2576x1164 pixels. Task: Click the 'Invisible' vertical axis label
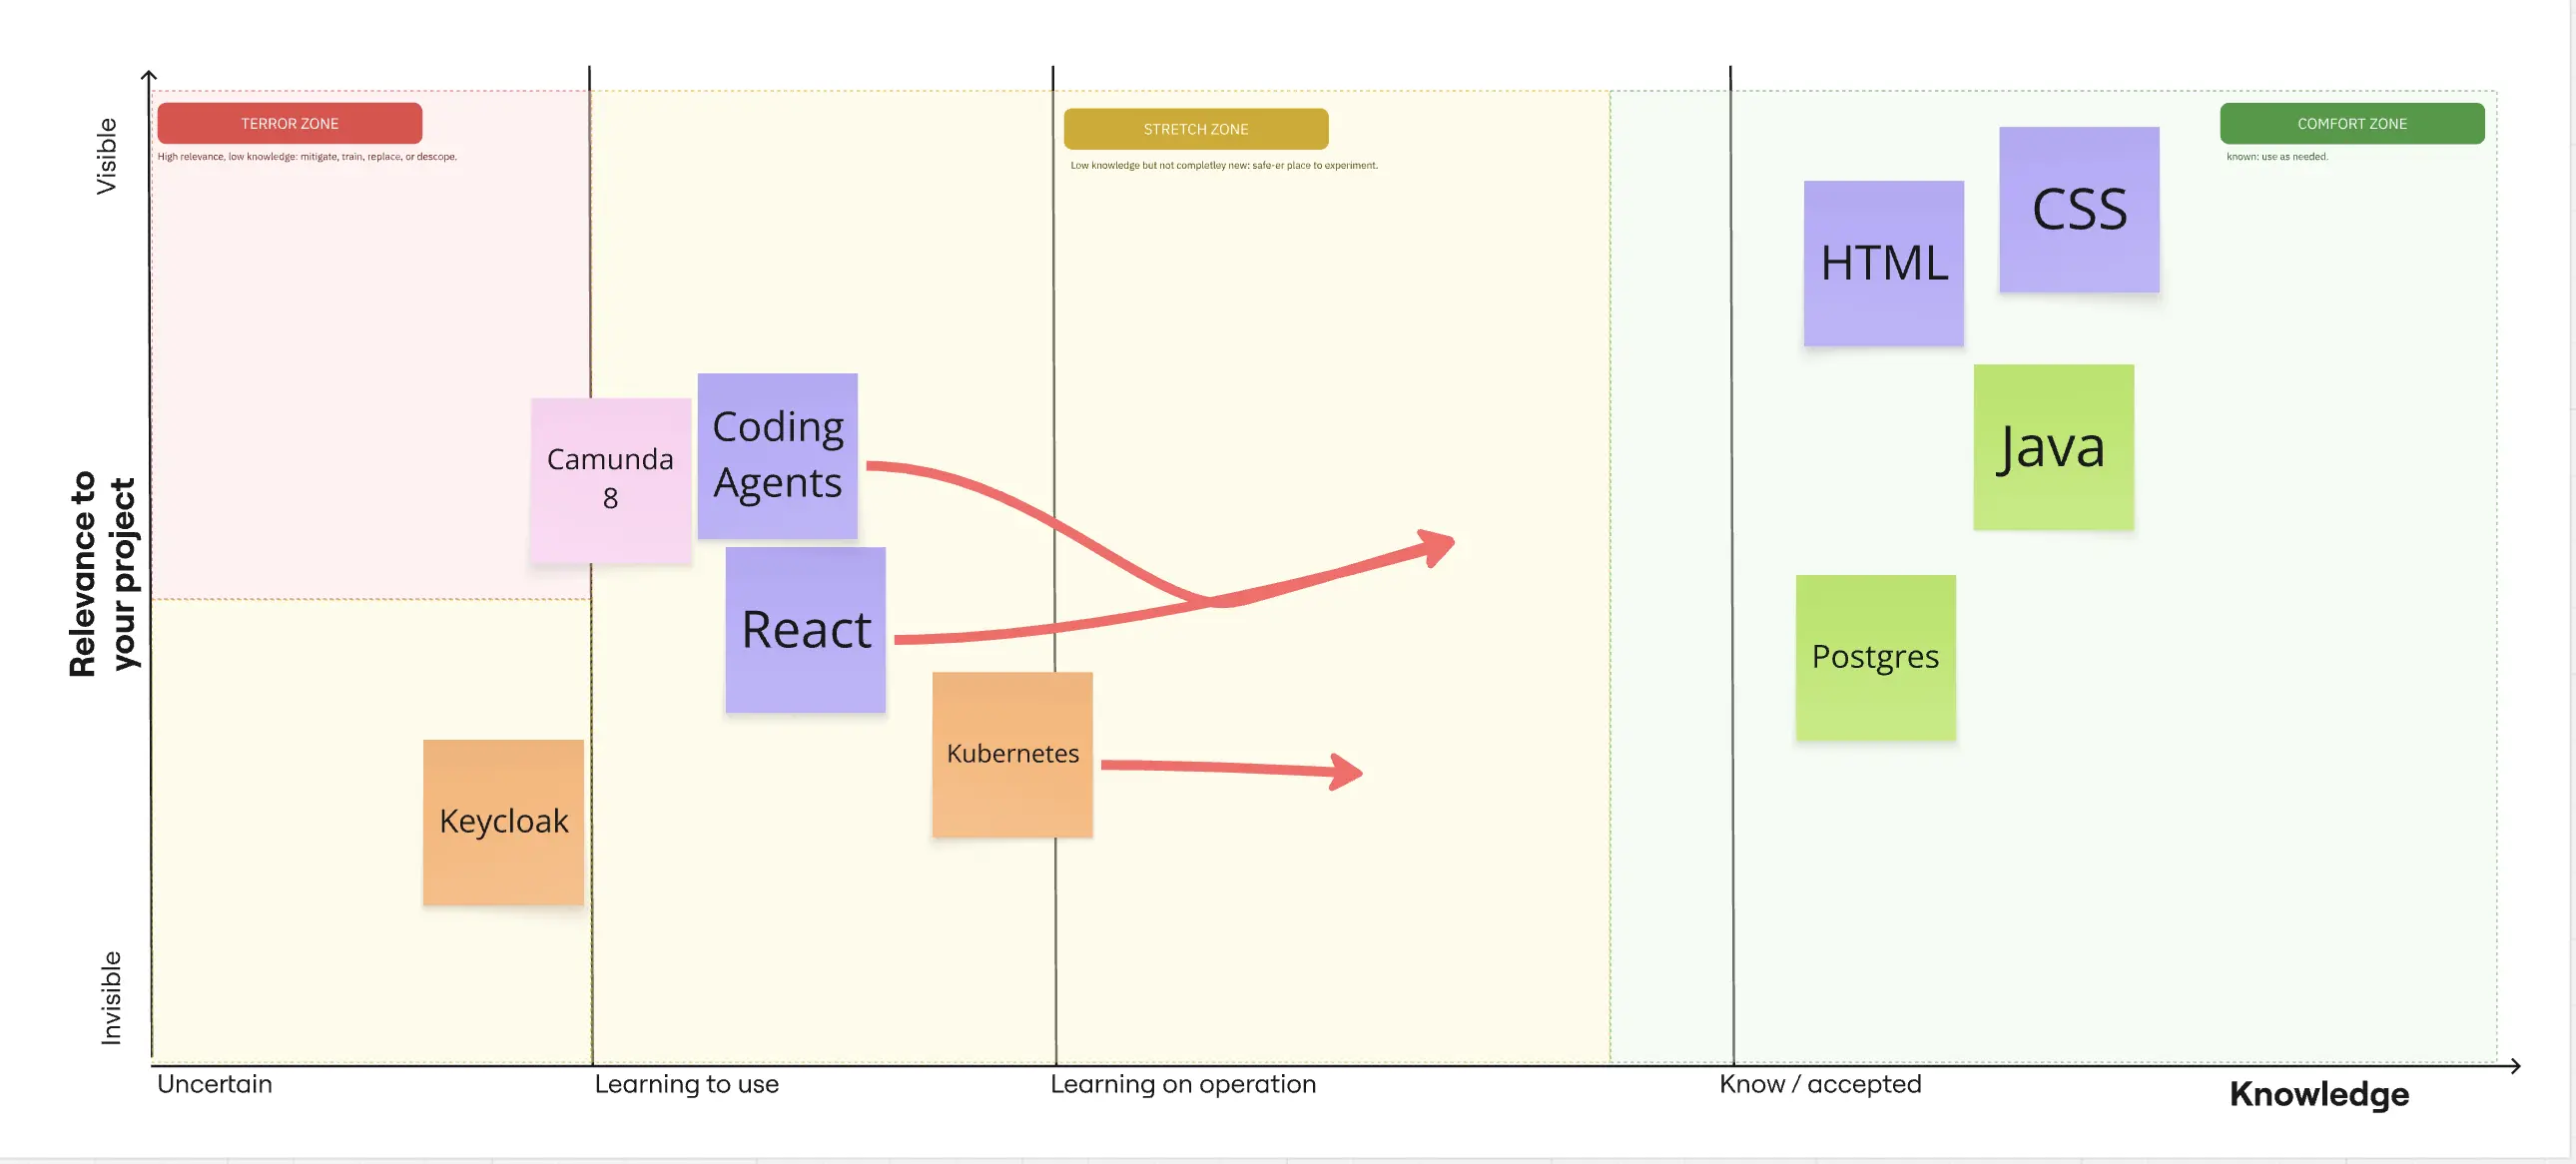110,997
